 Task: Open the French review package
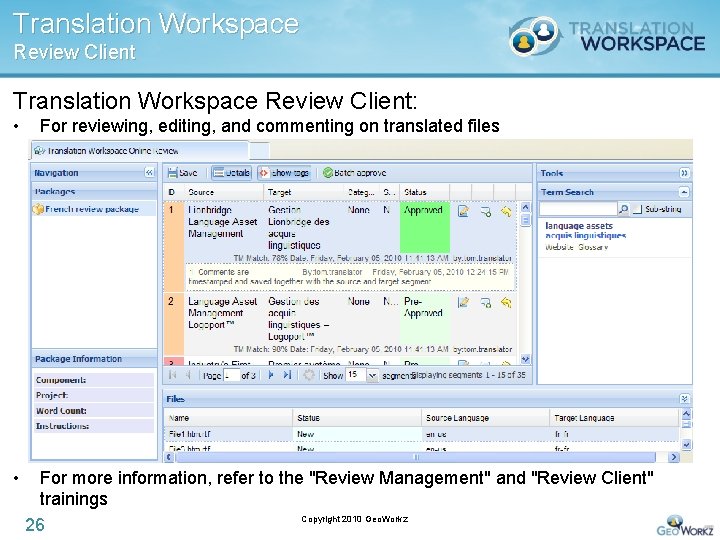pos(91,209)
